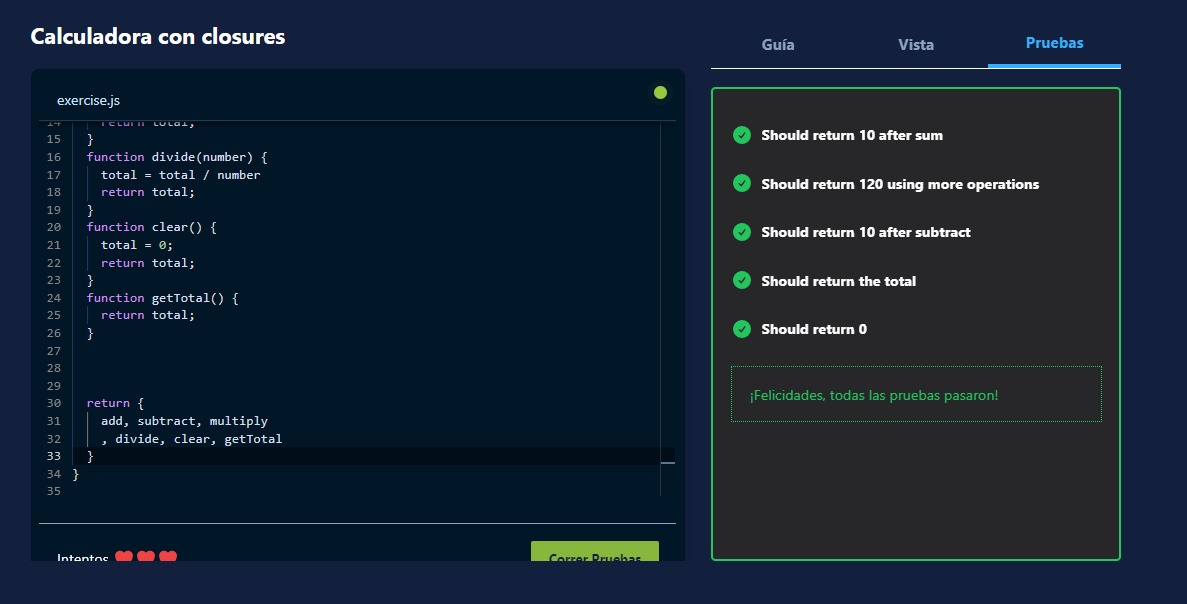Click on 'function getTotal() {' code line

[x=162, y=298]
